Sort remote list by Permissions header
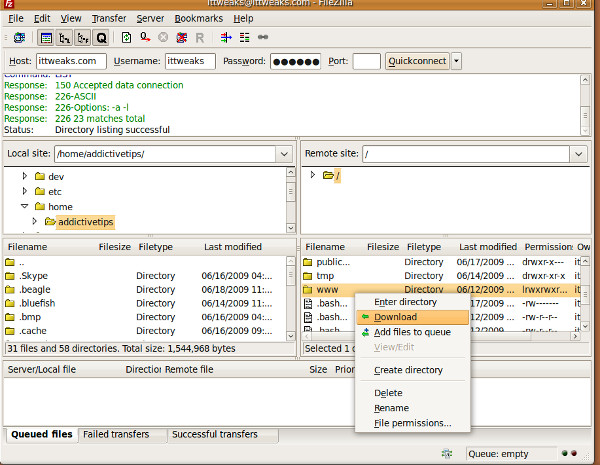Image resolution: width=600 pixels, height=465 pixels. [548, 247]
